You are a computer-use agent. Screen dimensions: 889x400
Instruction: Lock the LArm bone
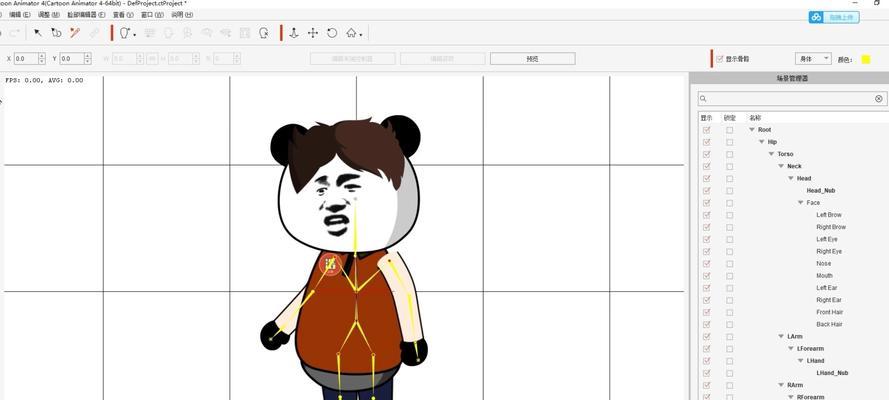click(730, 337)
